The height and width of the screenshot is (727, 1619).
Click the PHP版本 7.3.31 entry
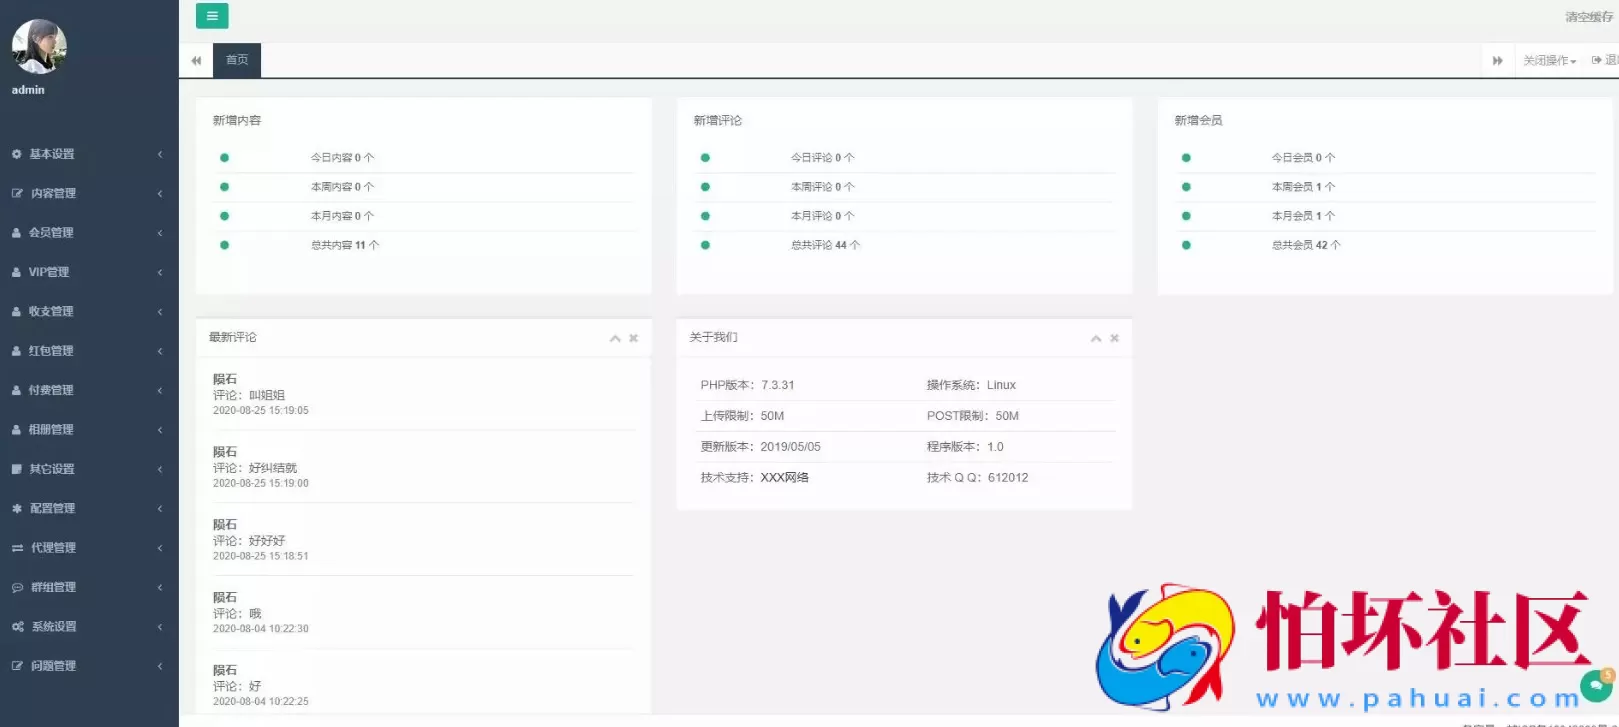(x=747, y=385)
